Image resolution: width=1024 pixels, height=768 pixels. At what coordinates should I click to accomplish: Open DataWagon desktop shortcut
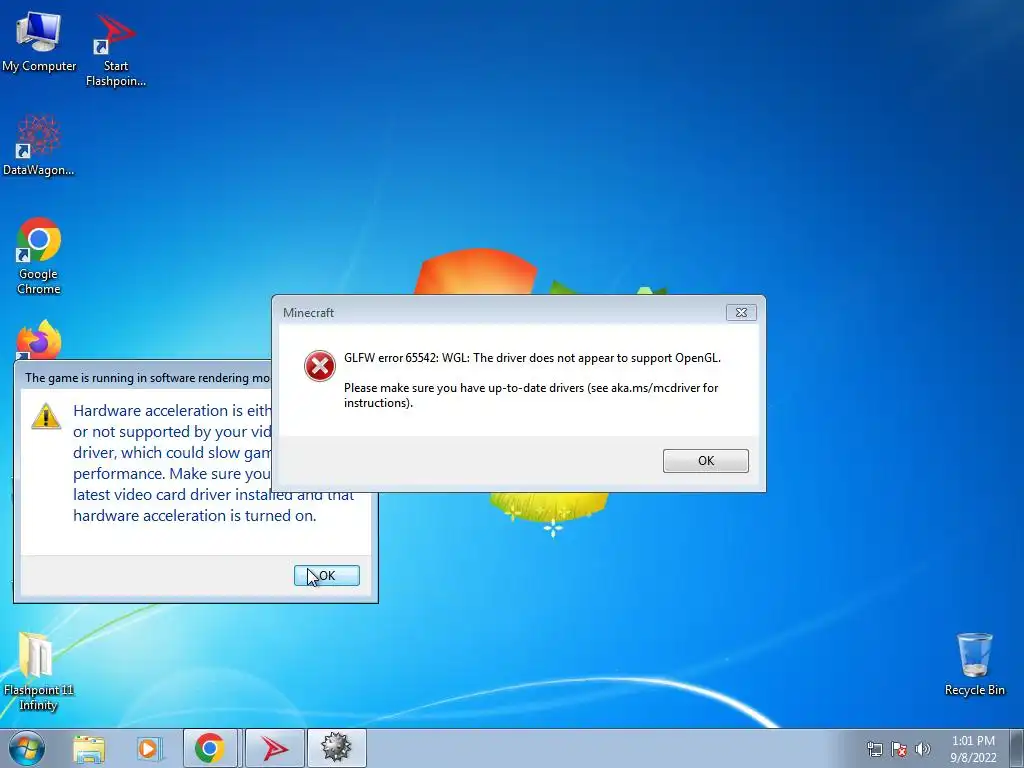tap(39, 146)
